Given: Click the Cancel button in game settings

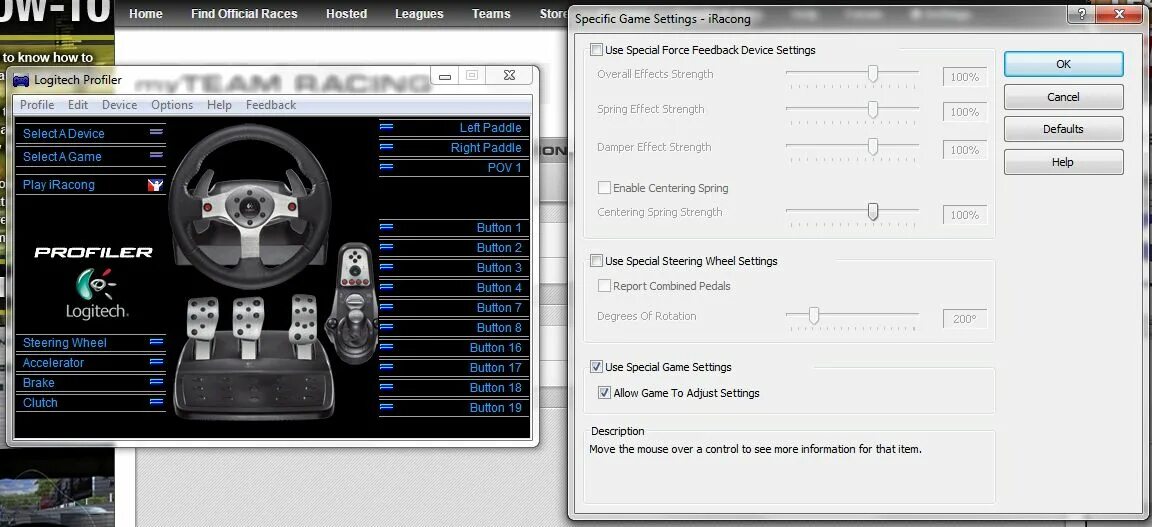Looking at the screenshot, I should click(x=1063, y=96).
